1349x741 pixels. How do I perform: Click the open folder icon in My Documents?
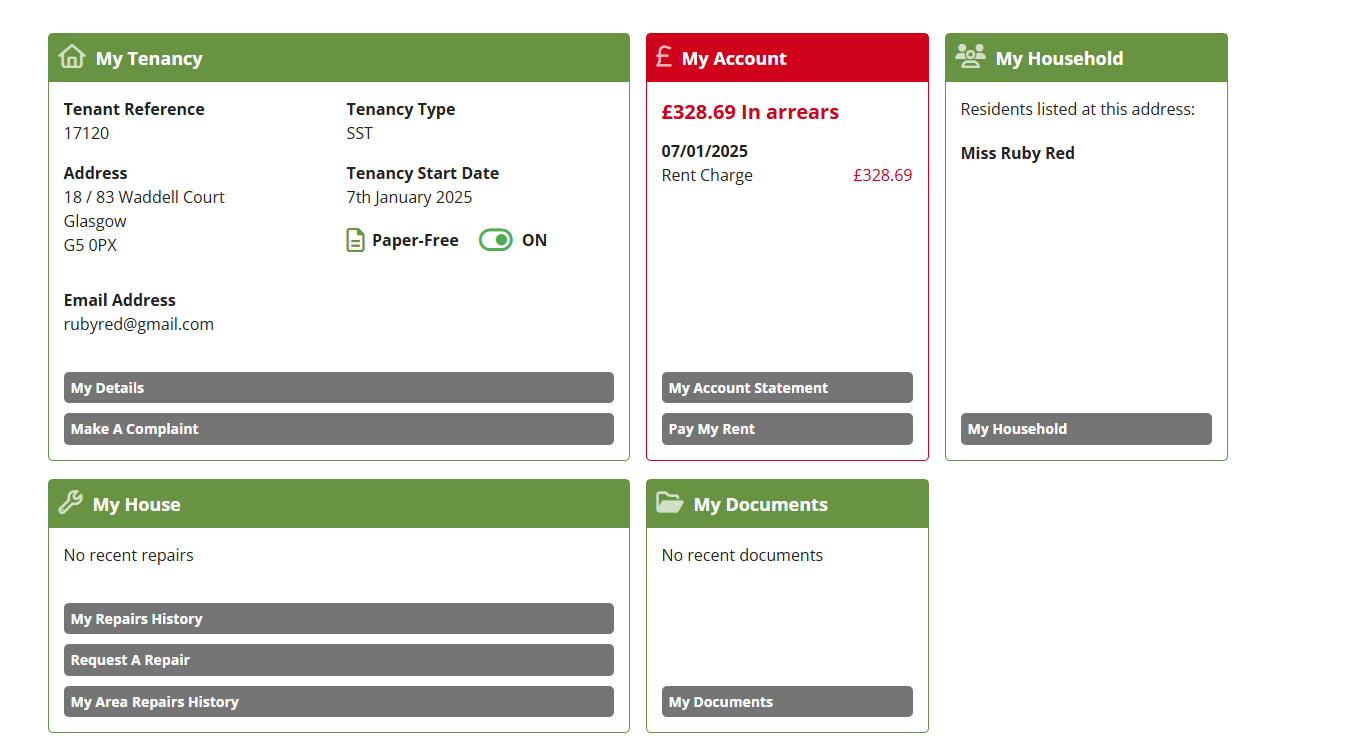pos(669,503)
